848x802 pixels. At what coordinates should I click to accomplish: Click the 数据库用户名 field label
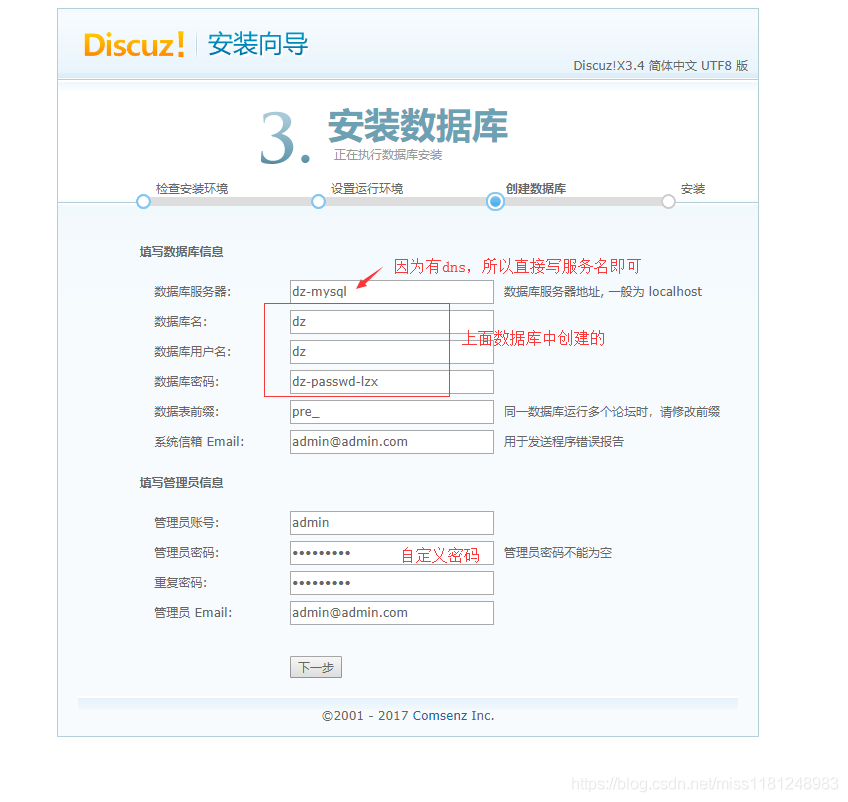tap(193, 352)
